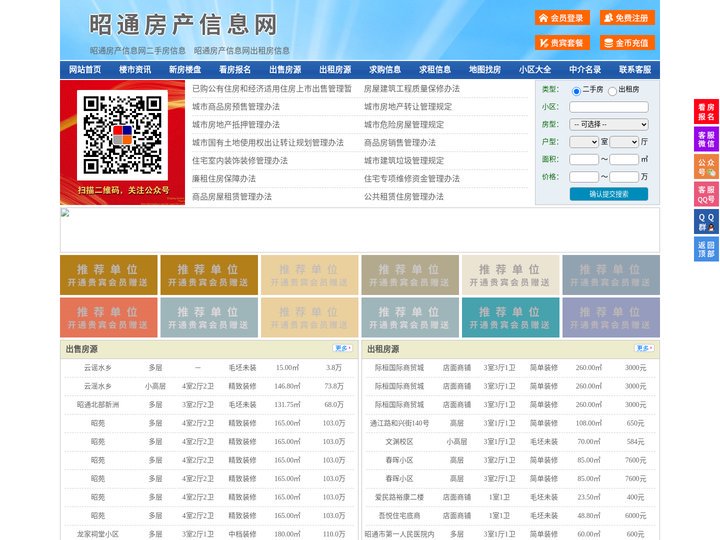Open link 公共租赁住房管理办法

pyautogui.click(x=404, y=197)
